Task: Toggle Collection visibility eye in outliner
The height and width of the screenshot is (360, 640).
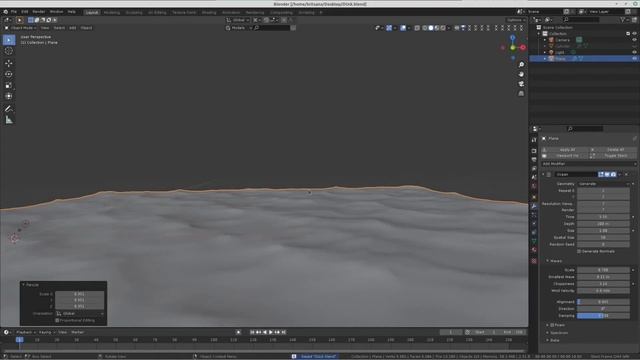Action: [634, 34]
